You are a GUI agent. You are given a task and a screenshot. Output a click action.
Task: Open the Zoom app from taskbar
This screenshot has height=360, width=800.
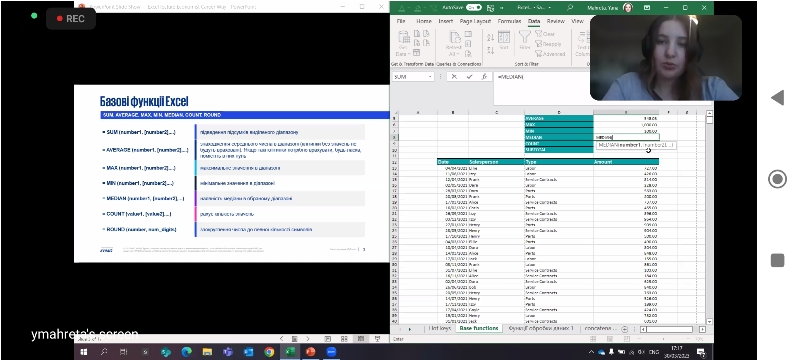coord(331,352)
